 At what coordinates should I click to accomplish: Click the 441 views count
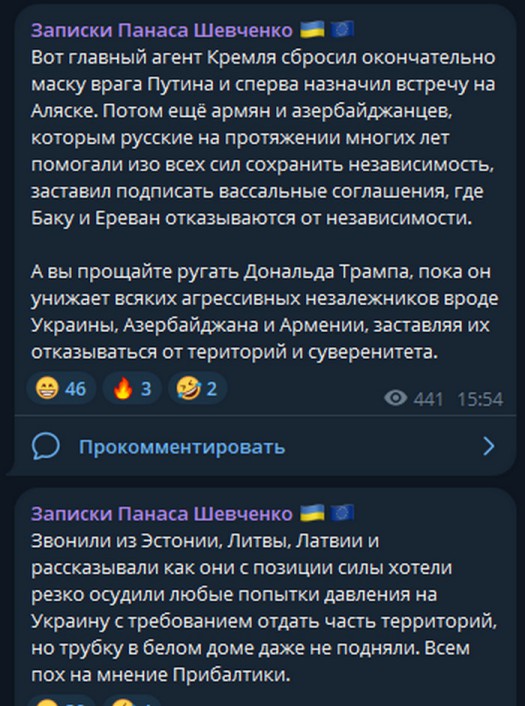(x=428, y=399)
